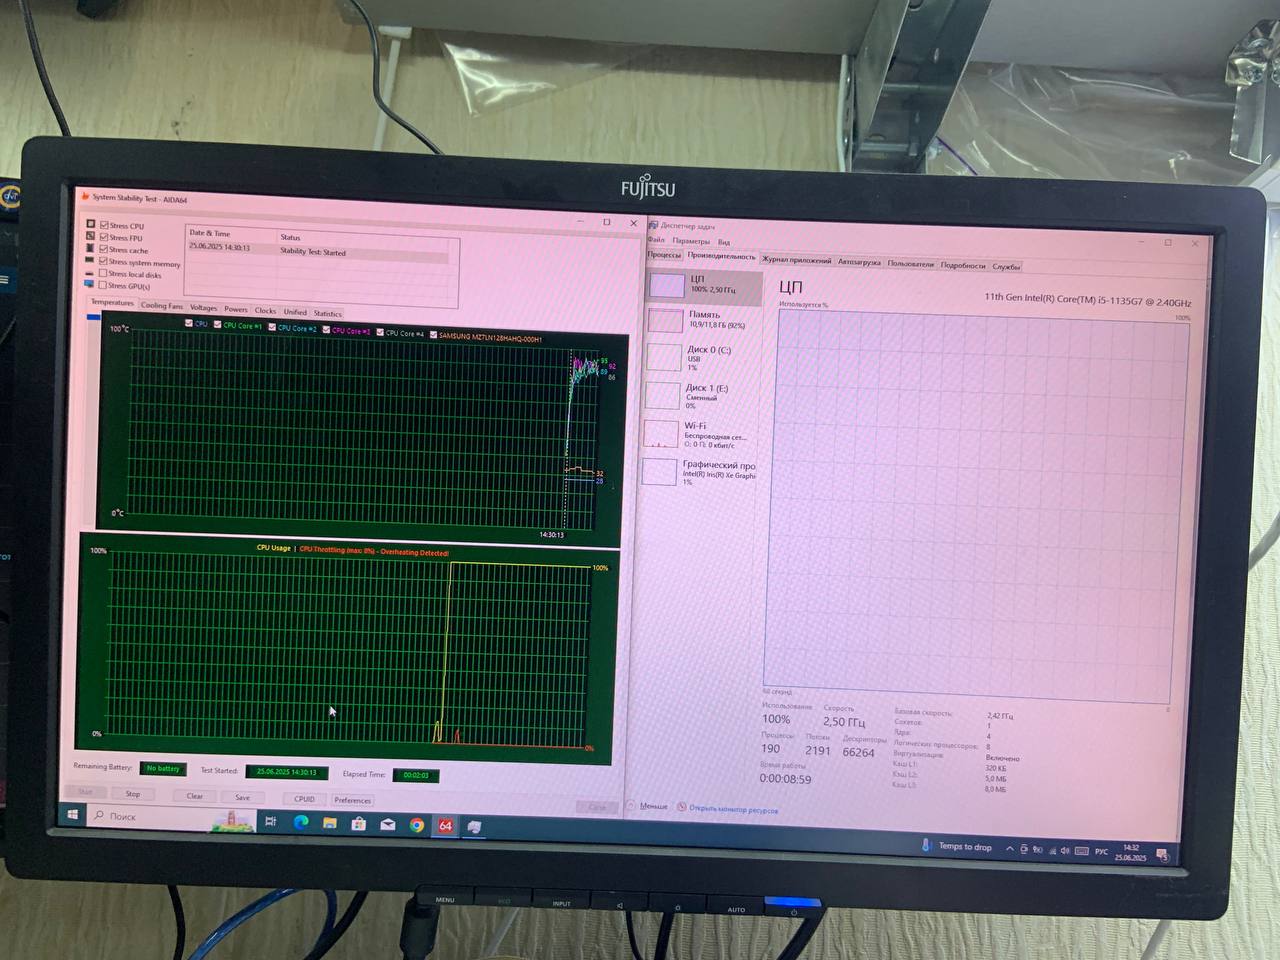The image size is (1280, 960).
Task: Launch Google Chrome from the taskbar
Action: point(416,825)
